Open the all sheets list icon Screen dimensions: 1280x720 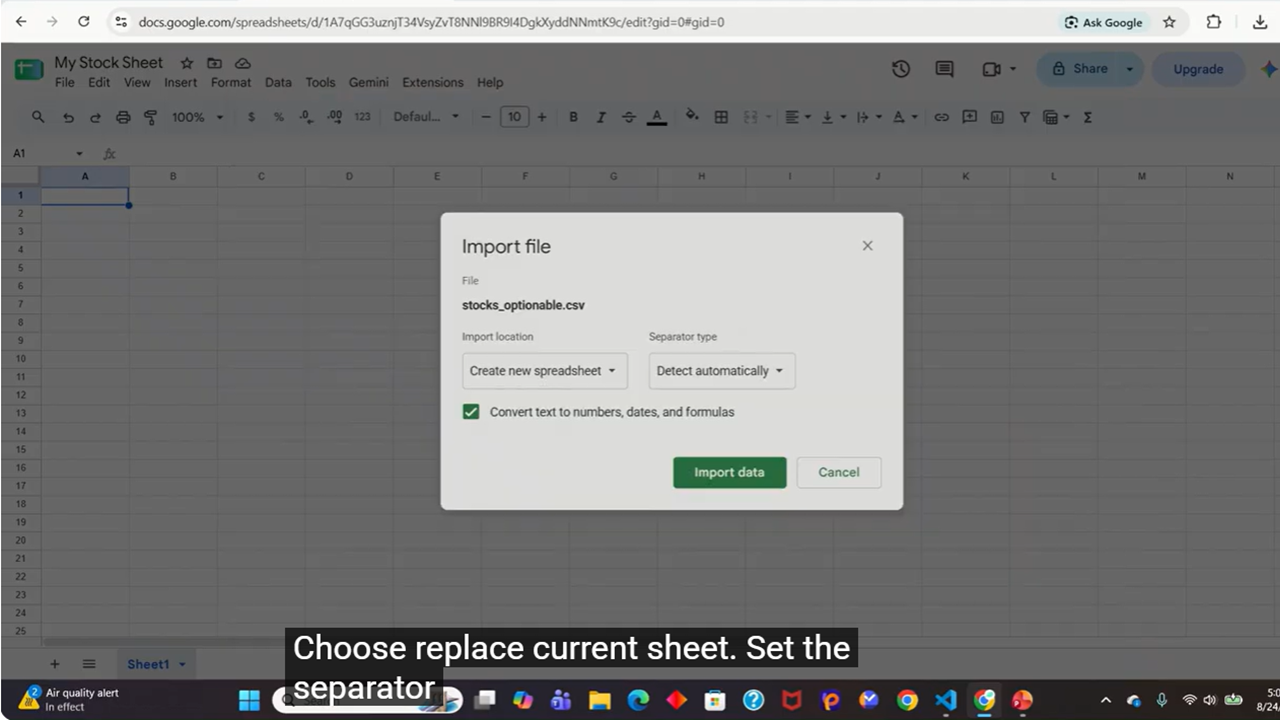[89, 664]
